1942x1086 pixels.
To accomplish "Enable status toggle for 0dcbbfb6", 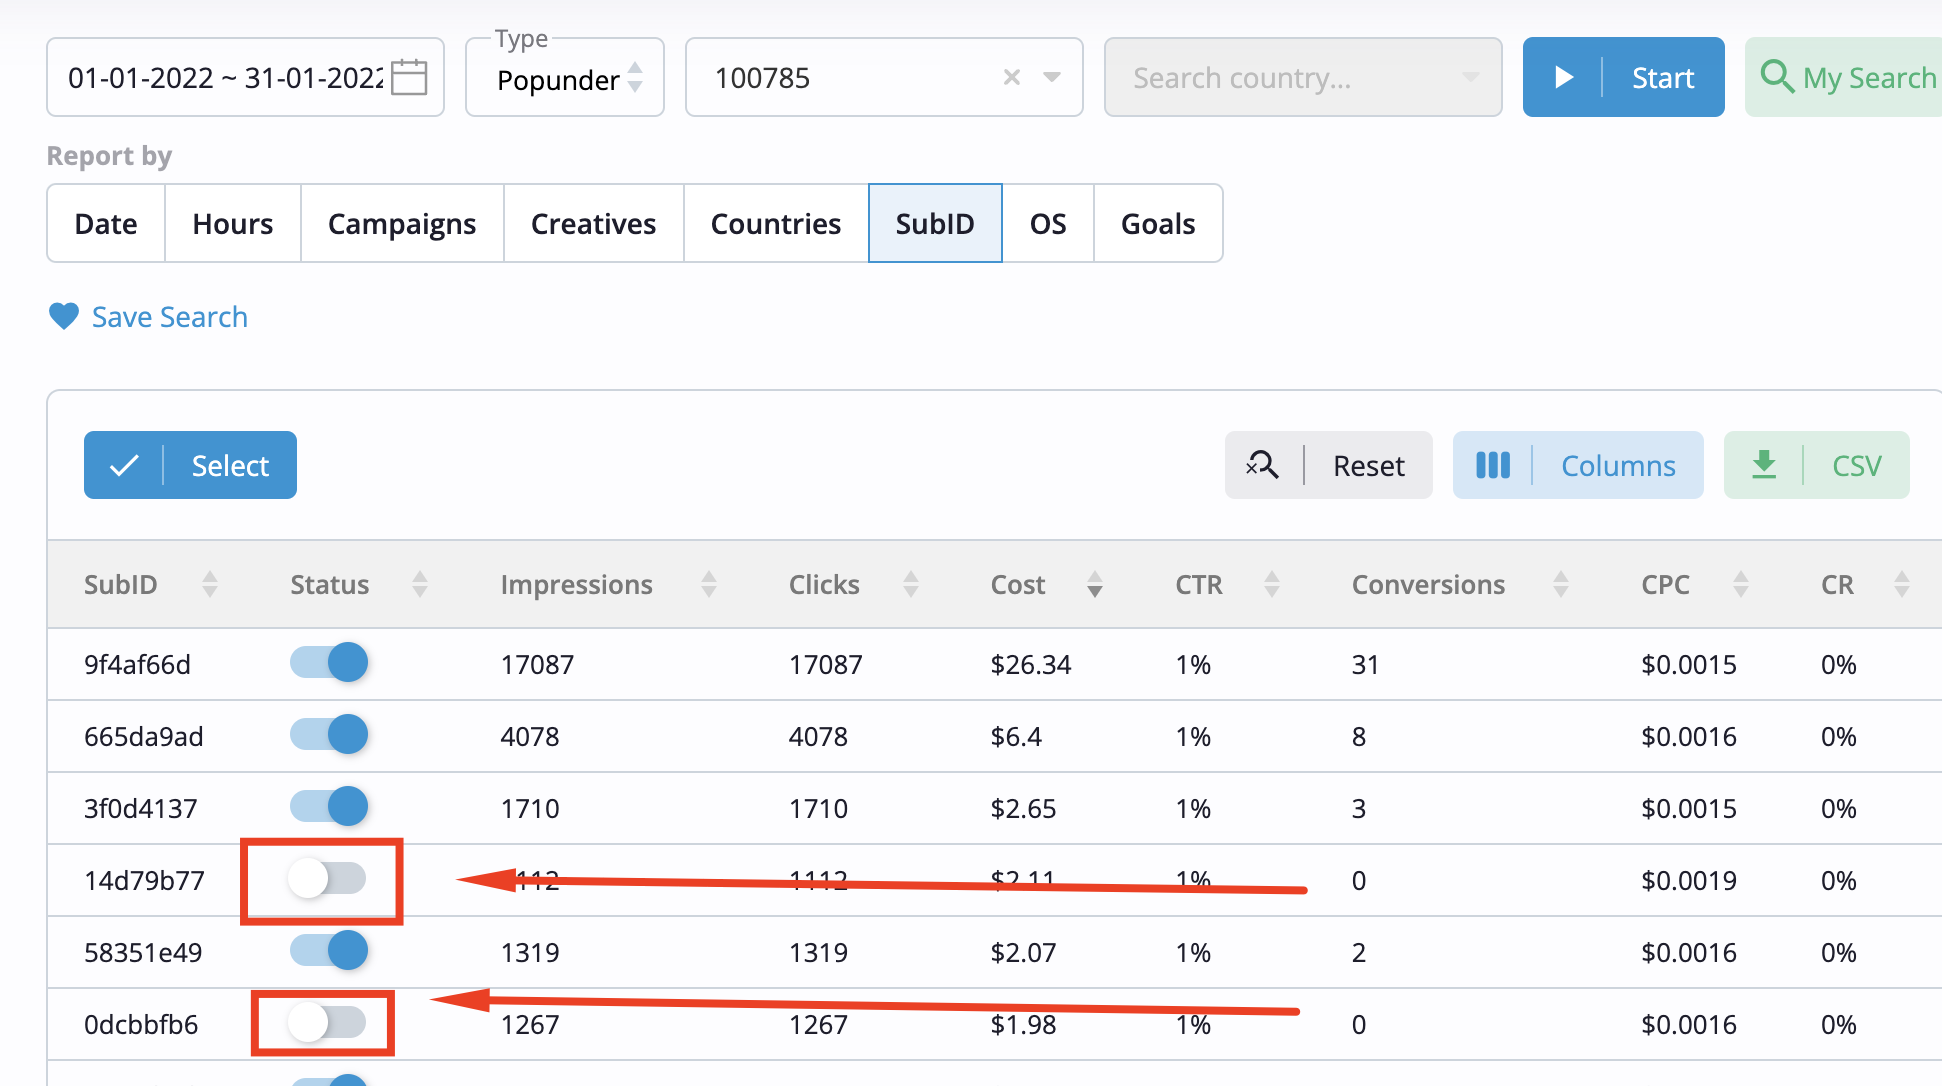I will tap(327, 1022).
